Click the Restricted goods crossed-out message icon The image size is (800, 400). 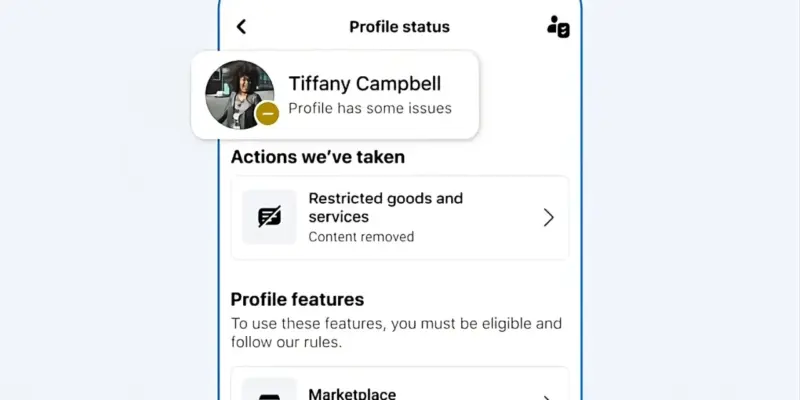point(269,217)
